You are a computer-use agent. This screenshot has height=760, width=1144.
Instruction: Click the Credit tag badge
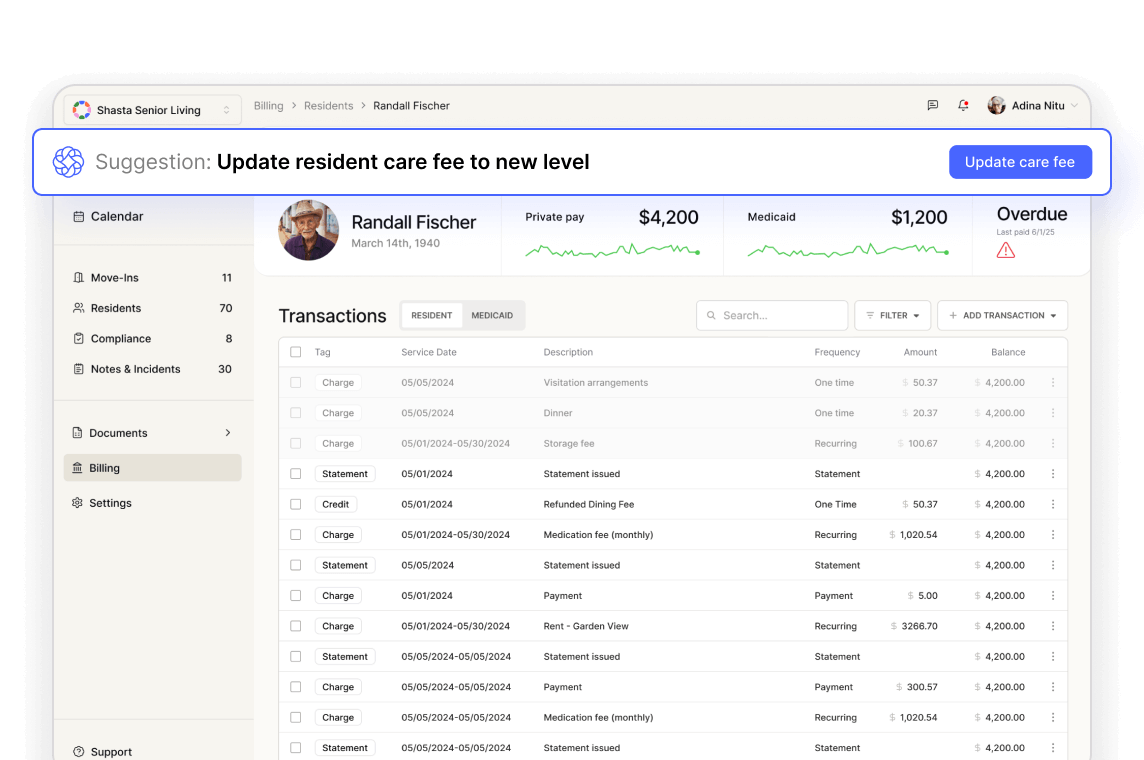tap(336, 505)
